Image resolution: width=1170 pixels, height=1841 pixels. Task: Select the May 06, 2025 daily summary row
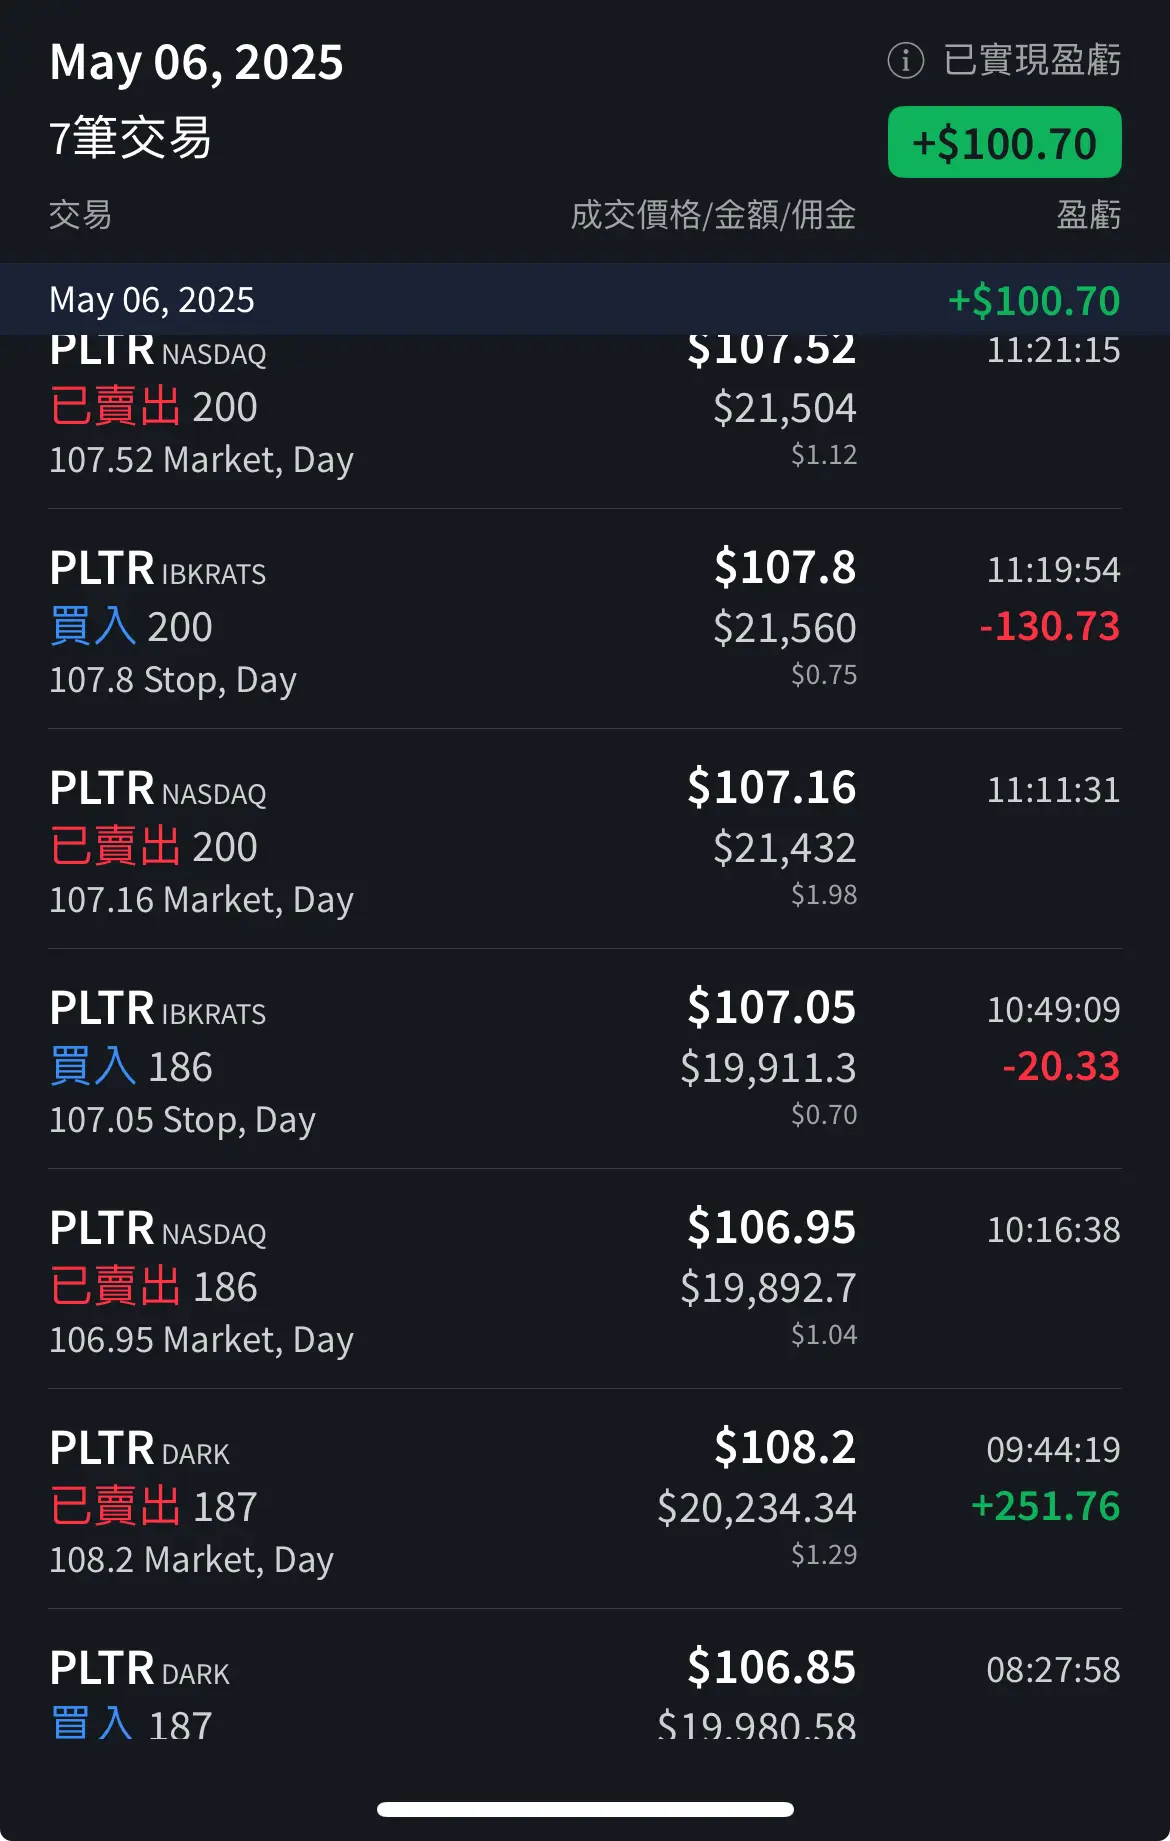pos(585,299)
